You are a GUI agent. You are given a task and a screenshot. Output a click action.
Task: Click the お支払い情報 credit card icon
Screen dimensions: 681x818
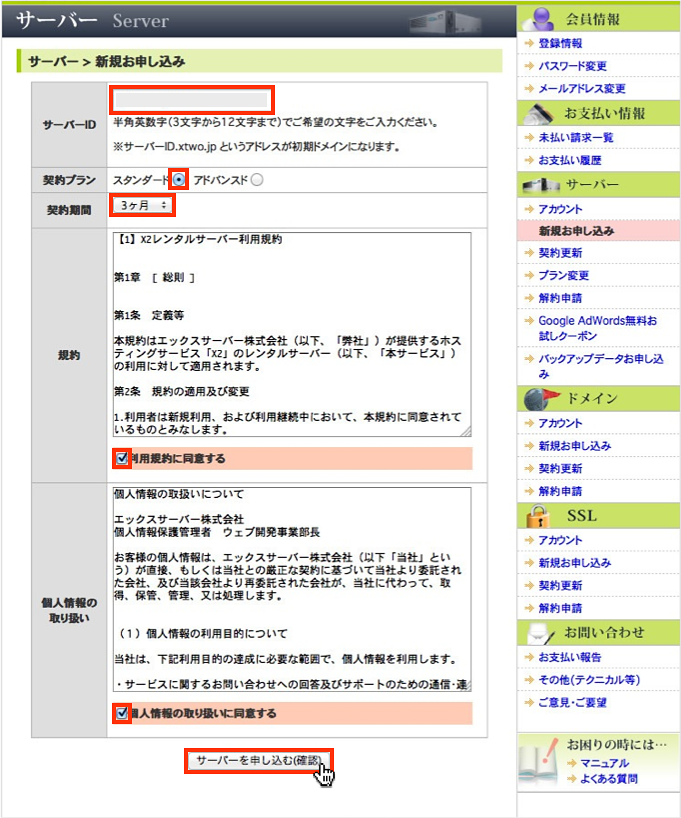pyautogui.click(x=539, y=113)
